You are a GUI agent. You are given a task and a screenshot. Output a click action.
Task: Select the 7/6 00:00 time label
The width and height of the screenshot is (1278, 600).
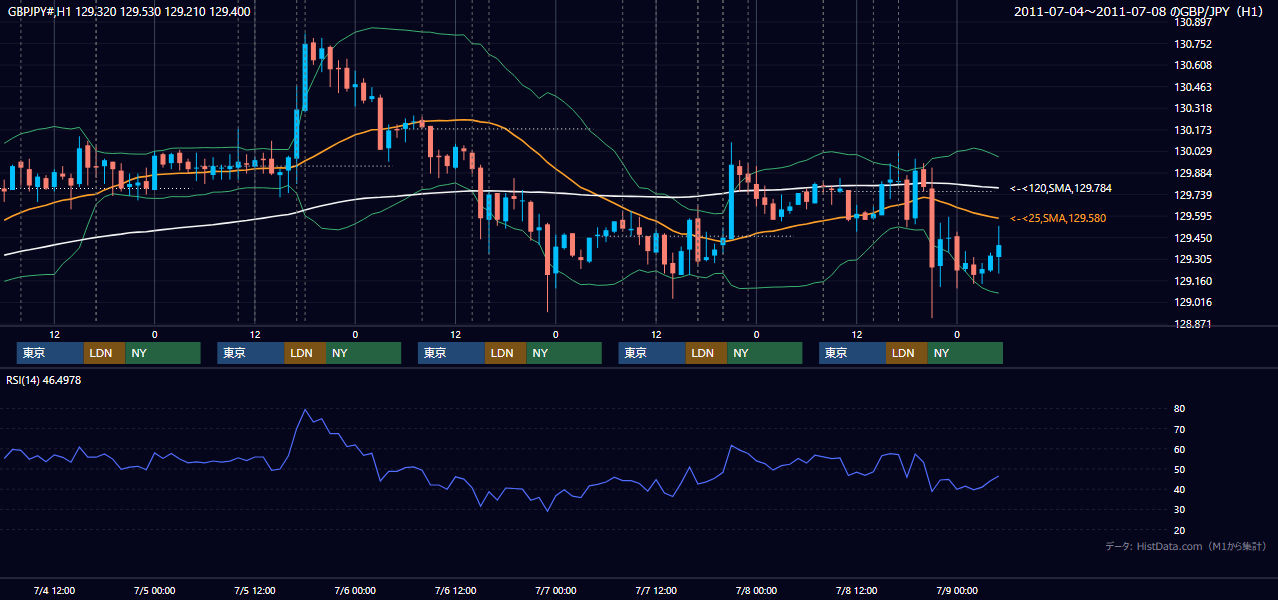(355, 590)
